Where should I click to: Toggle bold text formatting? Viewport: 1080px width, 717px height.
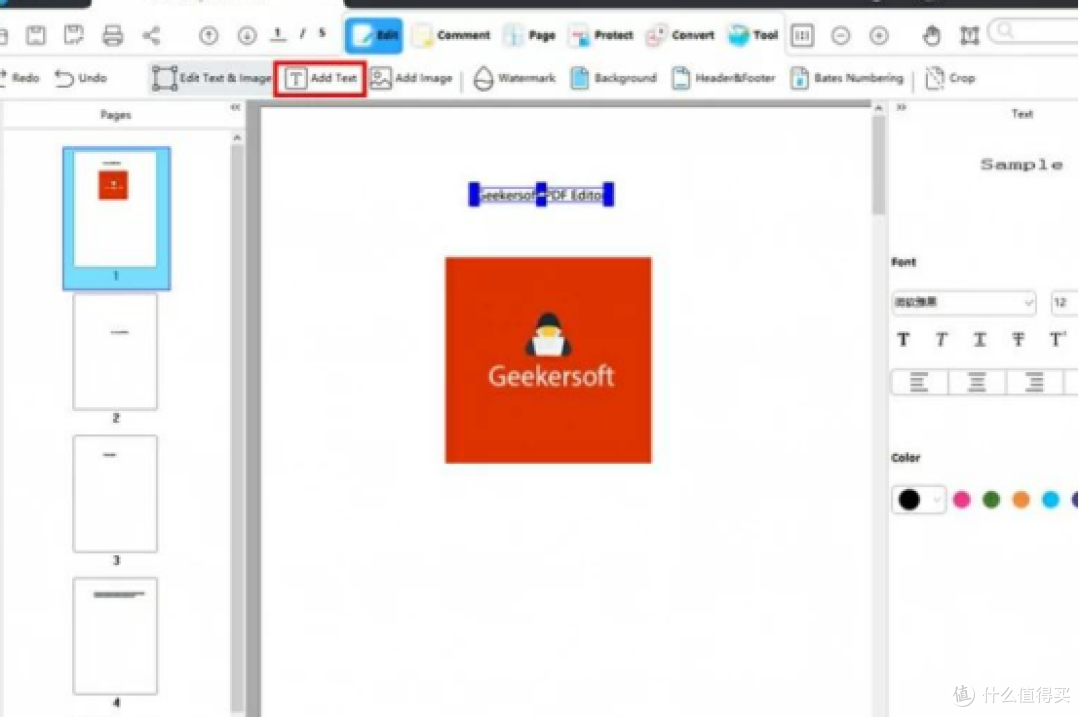[903, 339]
